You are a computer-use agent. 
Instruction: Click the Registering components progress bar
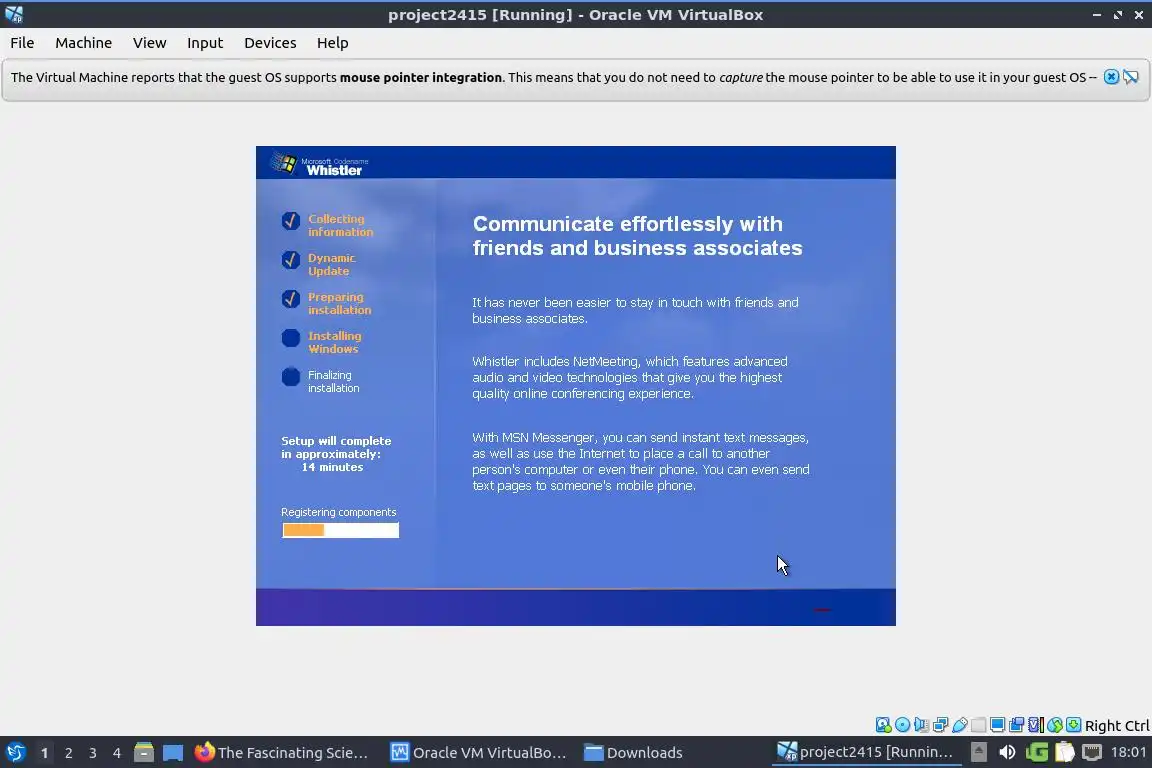(340, 530)
